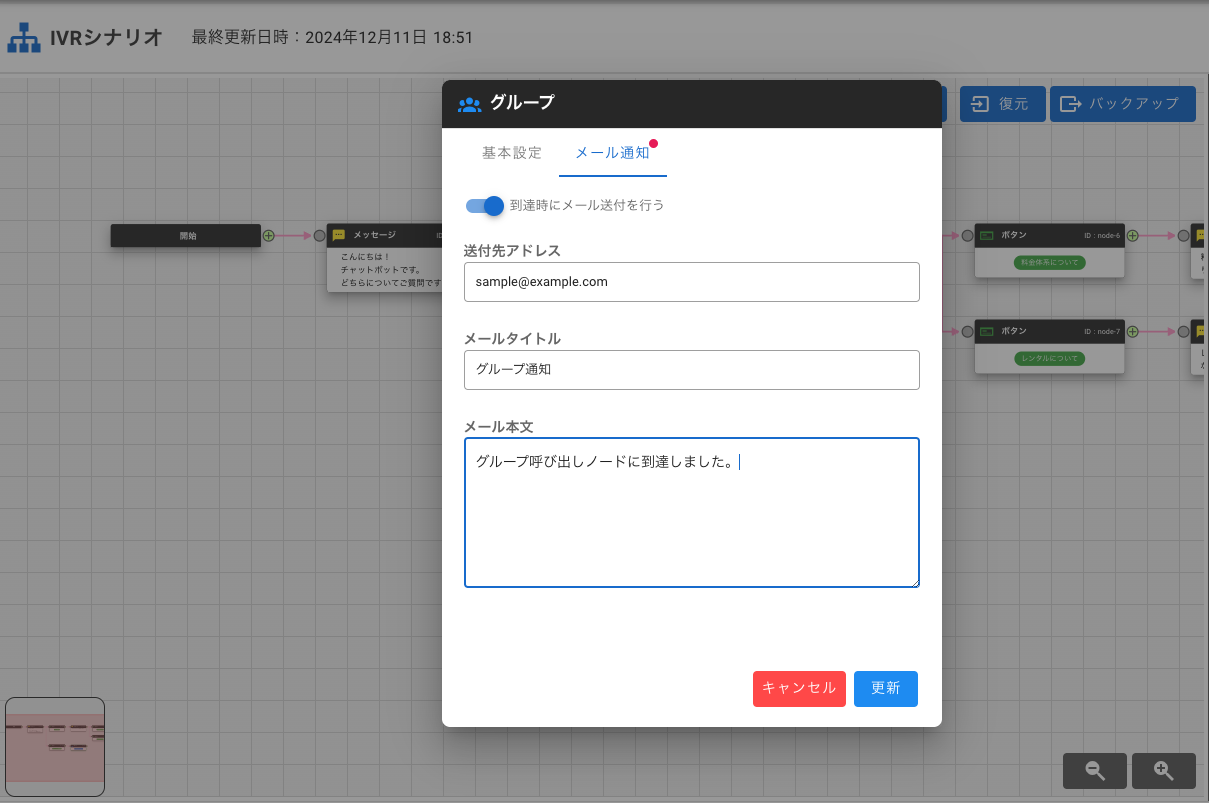Click the green plus connector after 開始 node
The image size is (1209, 803).
(268, 236)
